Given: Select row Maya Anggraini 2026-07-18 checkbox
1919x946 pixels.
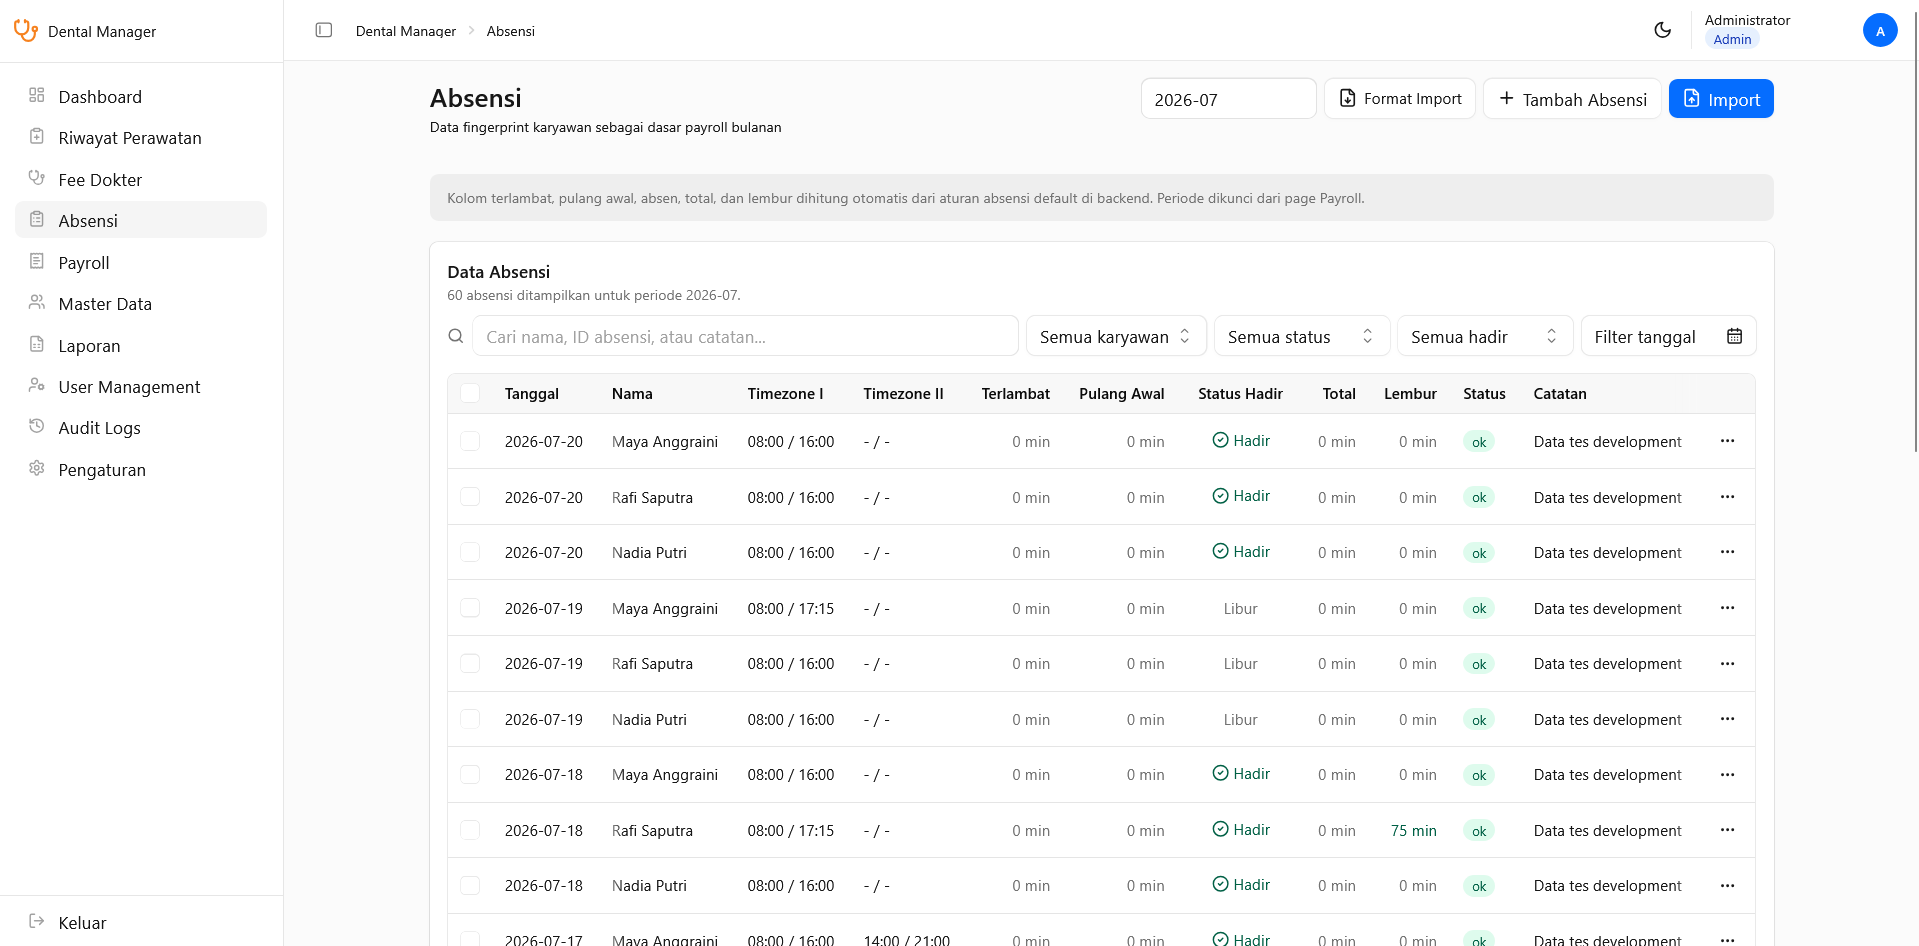Looking at the screenshot, I should coord(470,775).
